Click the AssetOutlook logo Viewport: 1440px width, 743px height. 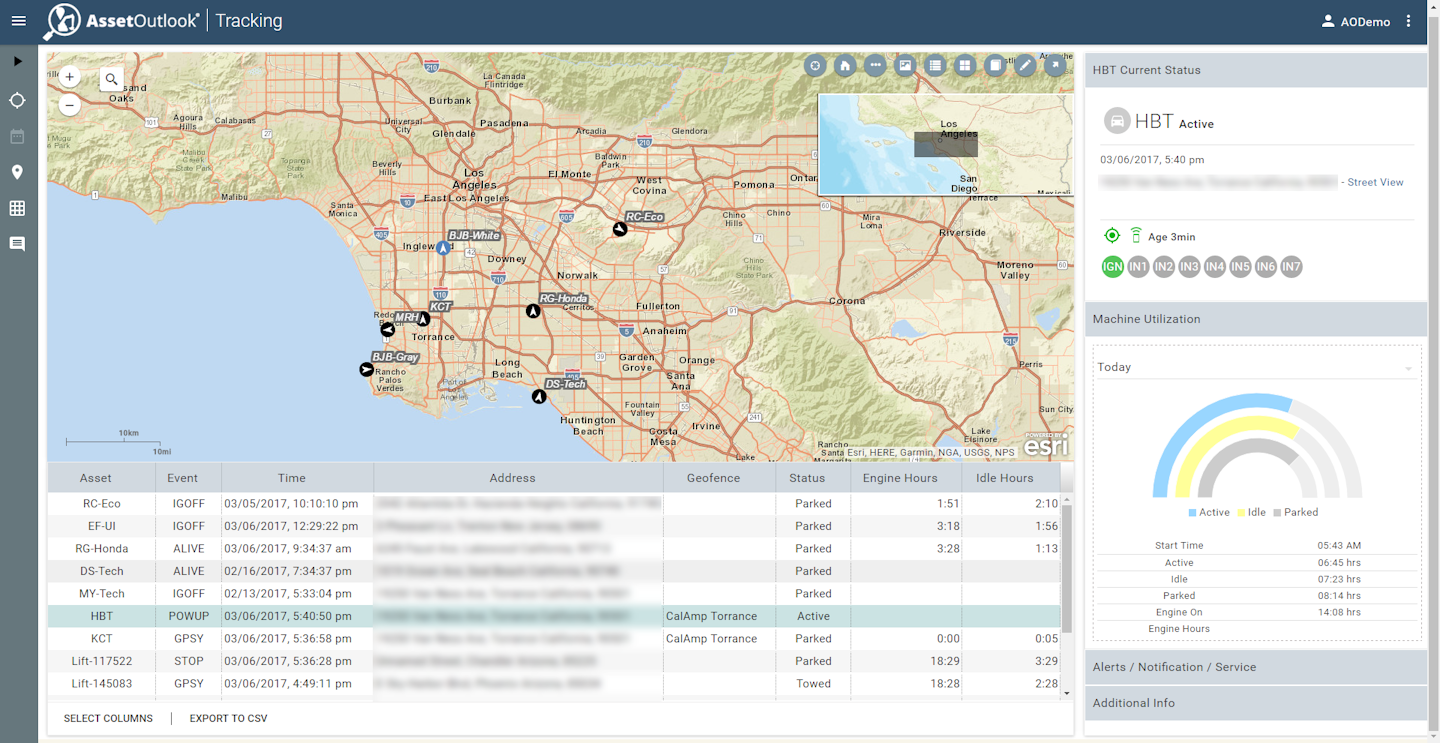click(x=122, y=21)
